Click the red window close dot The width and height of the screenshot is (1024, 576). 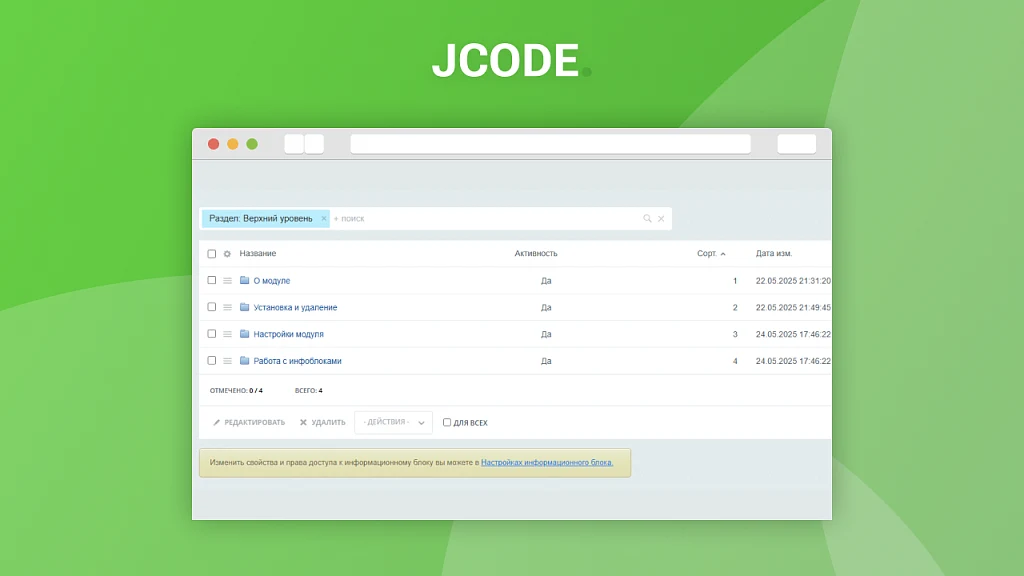coord(214,144)
